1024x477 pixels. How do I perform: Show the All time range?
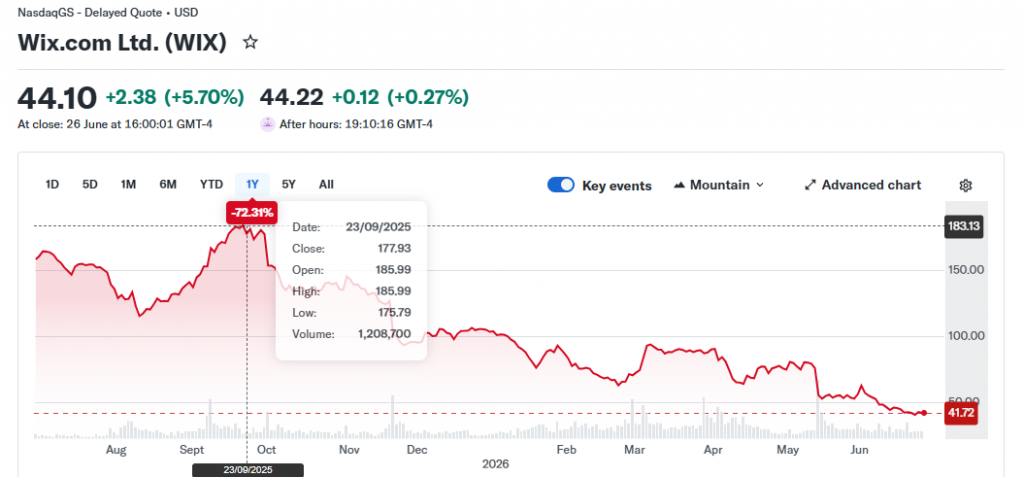327,184
